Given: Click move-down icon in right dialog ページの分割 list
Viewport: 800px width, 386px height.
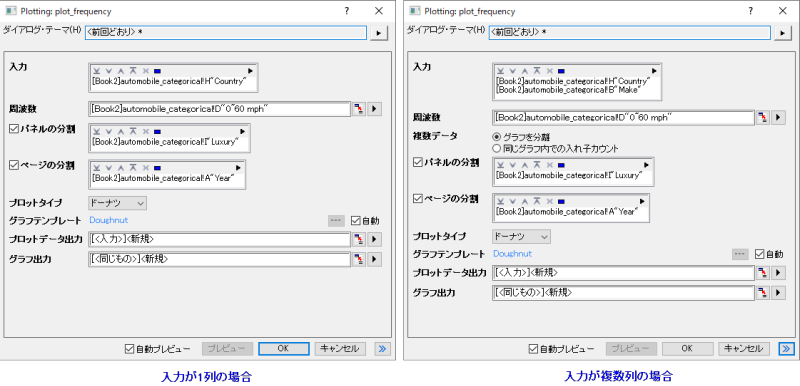Looking at the screenshot, I should pos(512,201).
